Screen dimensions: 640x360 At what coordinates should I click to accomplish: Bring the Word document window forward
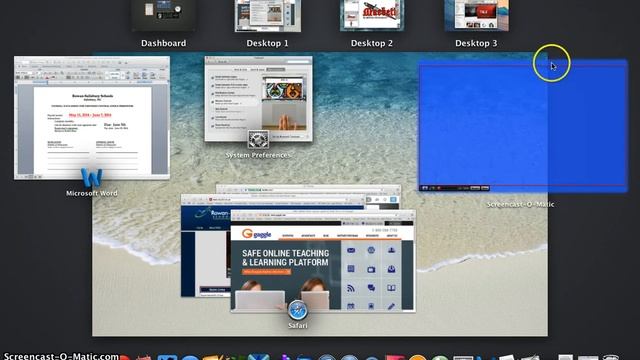pos(92,118)
